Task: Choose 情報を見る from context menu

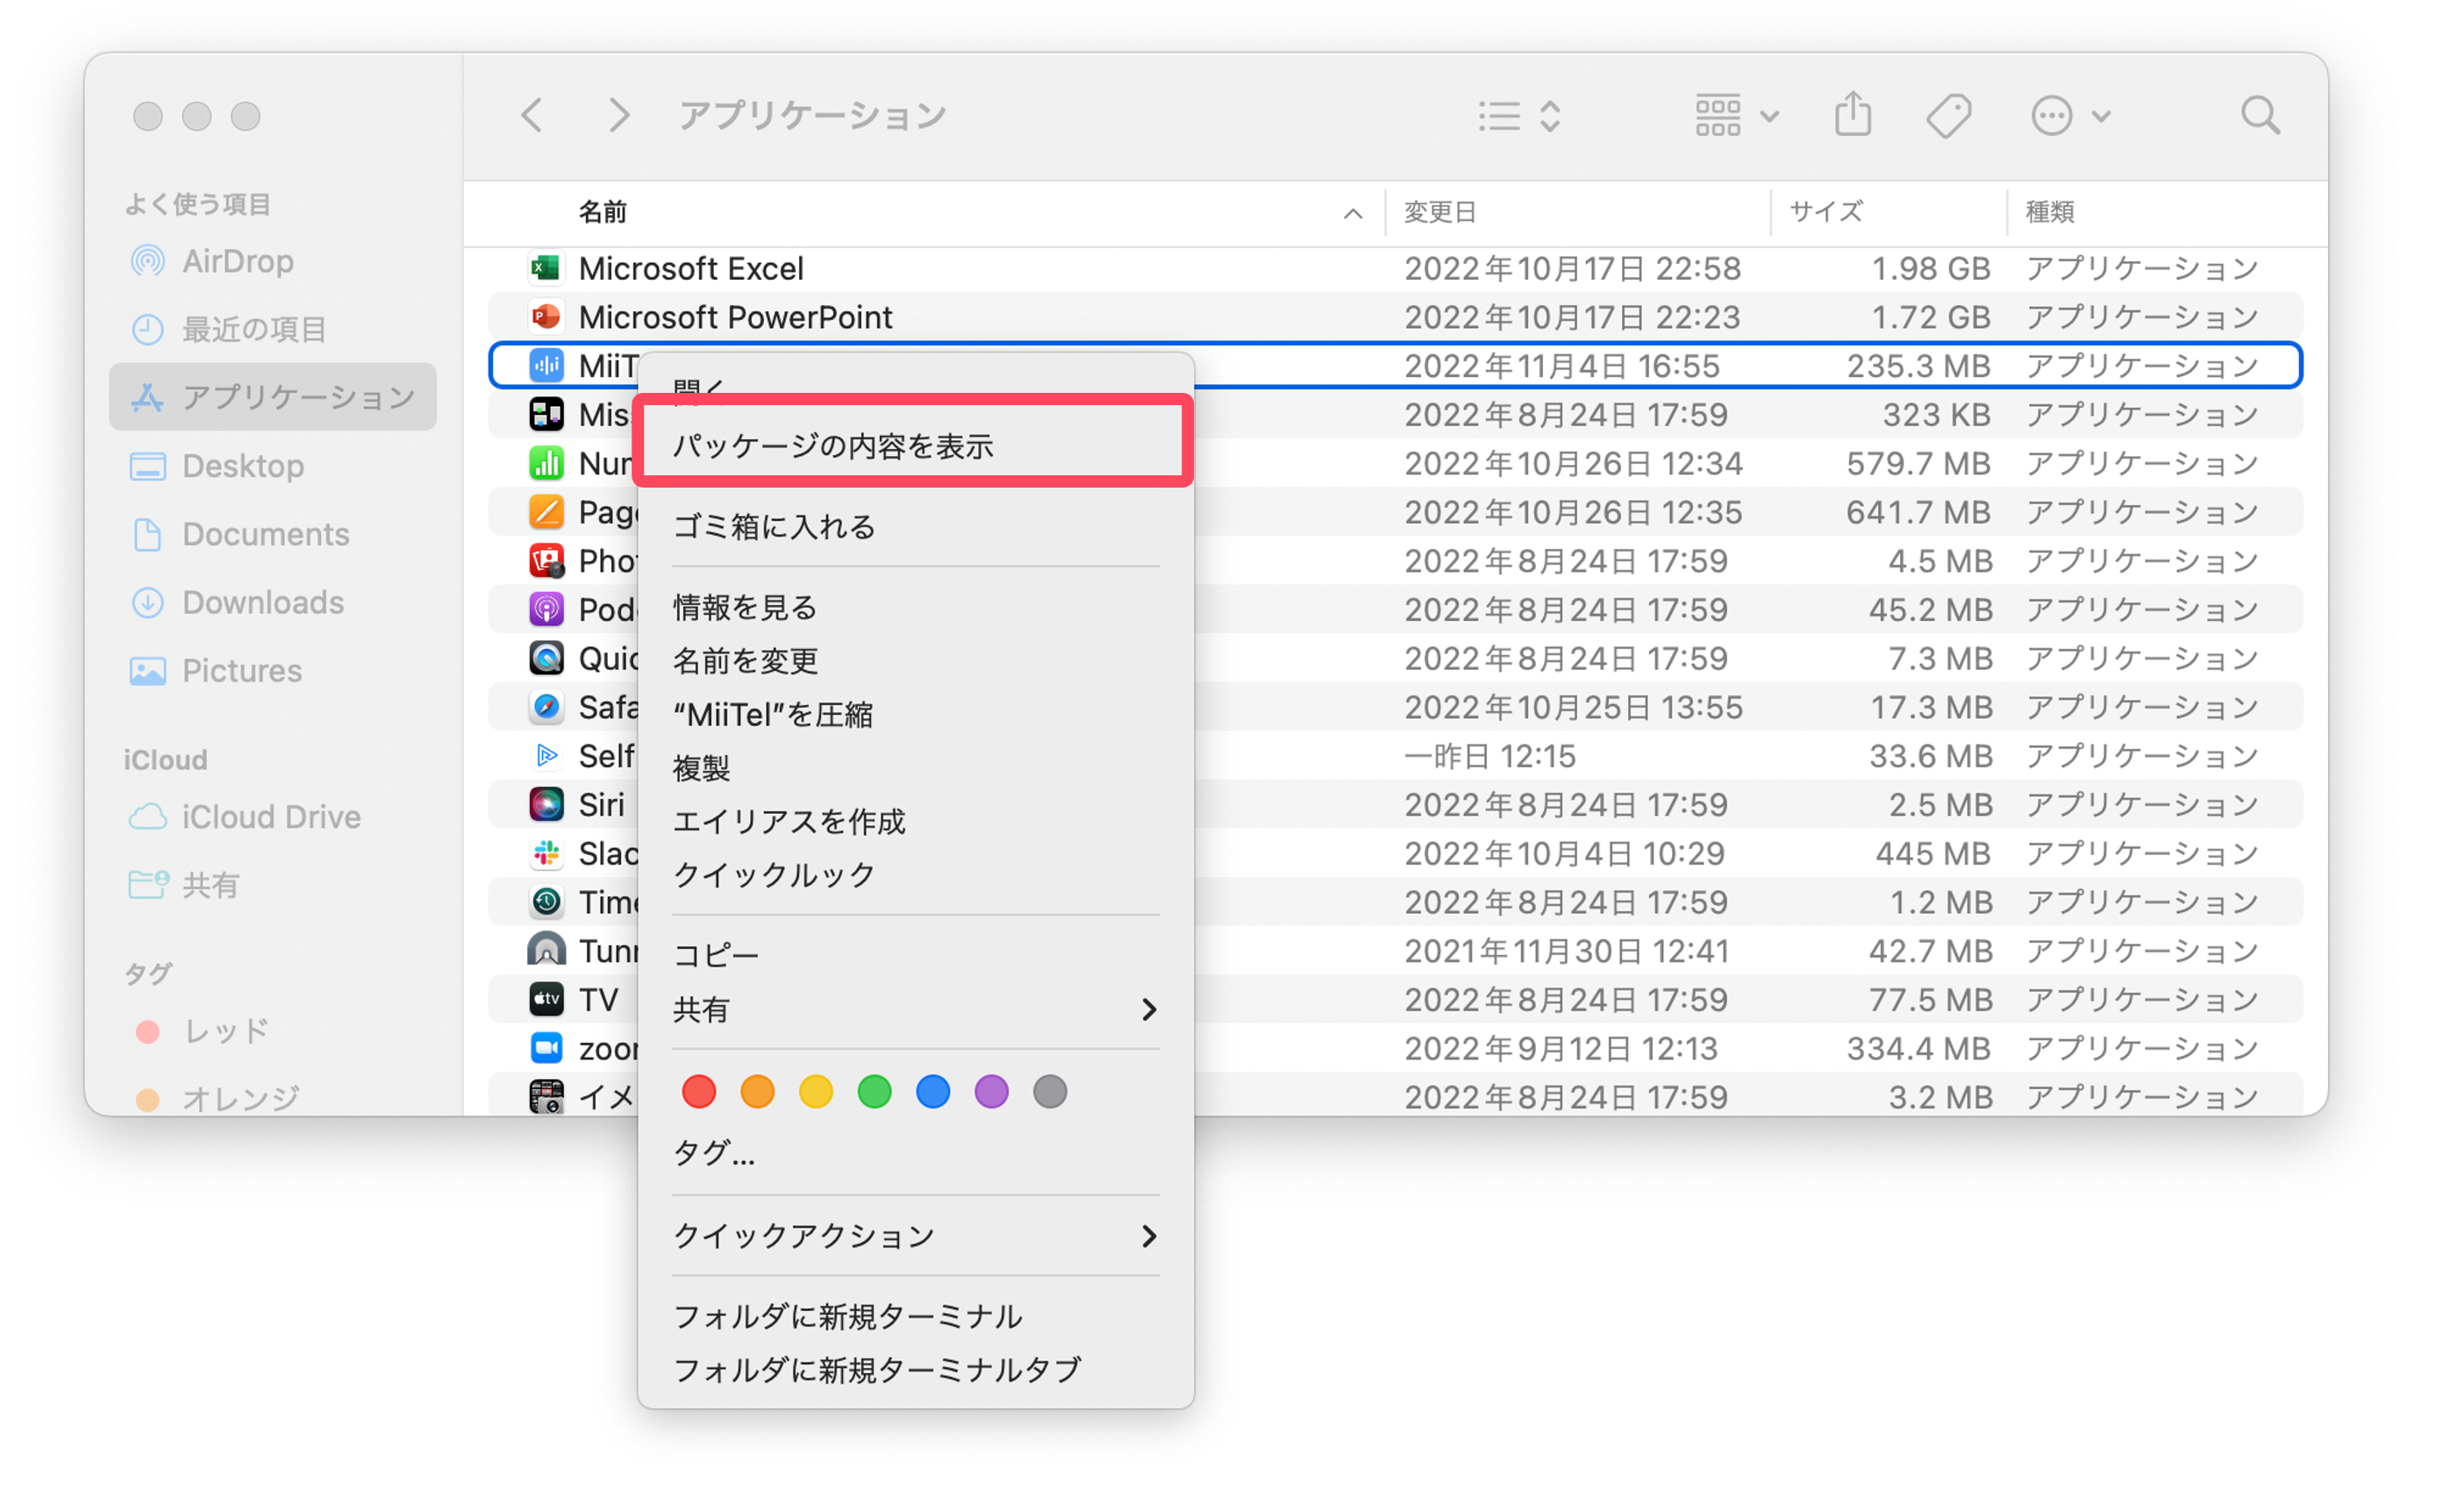Action: tap(914, 607)
